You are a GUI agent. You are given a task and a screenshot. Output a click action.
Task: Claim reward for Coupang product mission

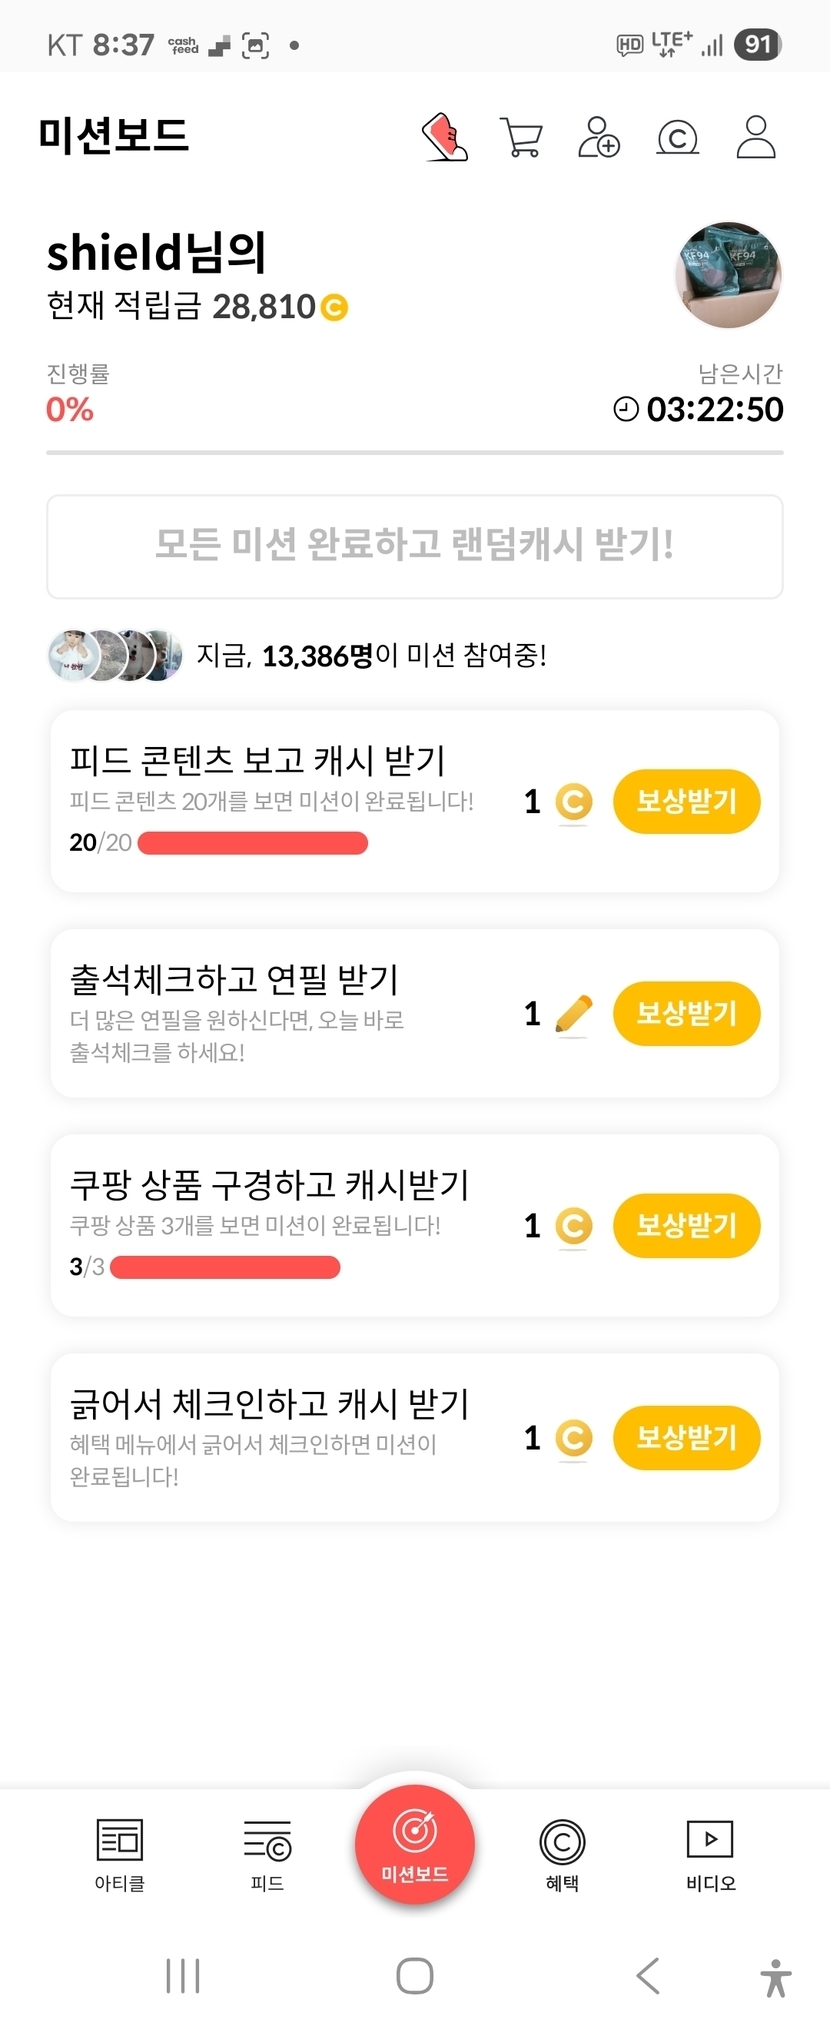click(x=686, y=1225)
